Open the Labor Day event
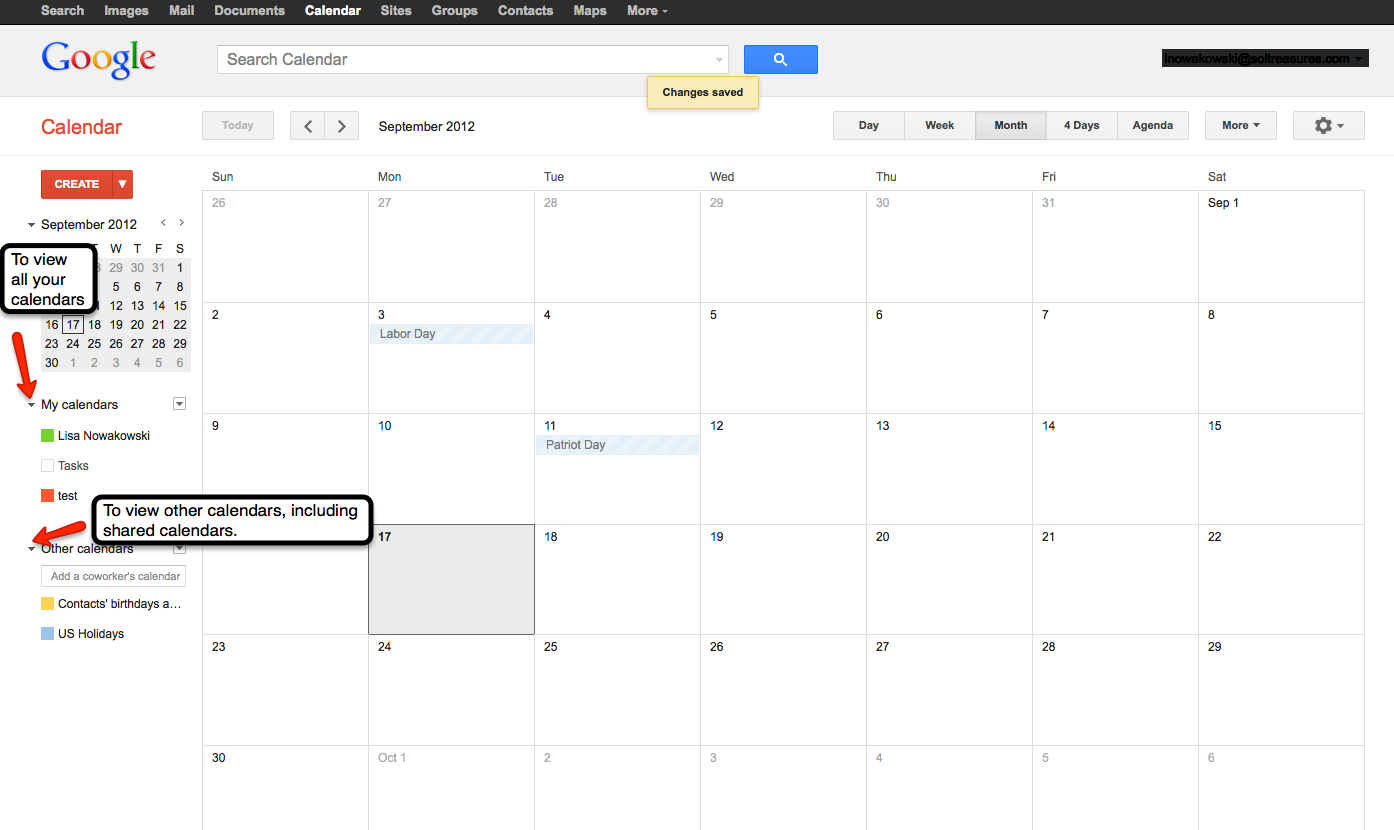The image size is (1394, 830). coord(451,334)
